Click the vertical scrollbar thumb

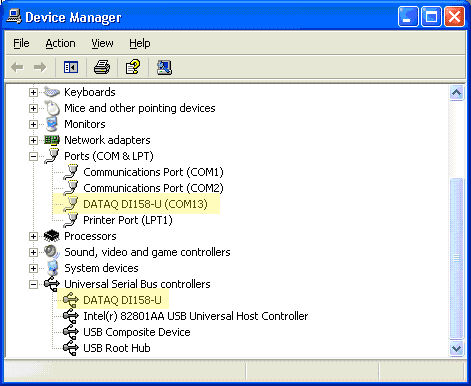pos(456,258)
